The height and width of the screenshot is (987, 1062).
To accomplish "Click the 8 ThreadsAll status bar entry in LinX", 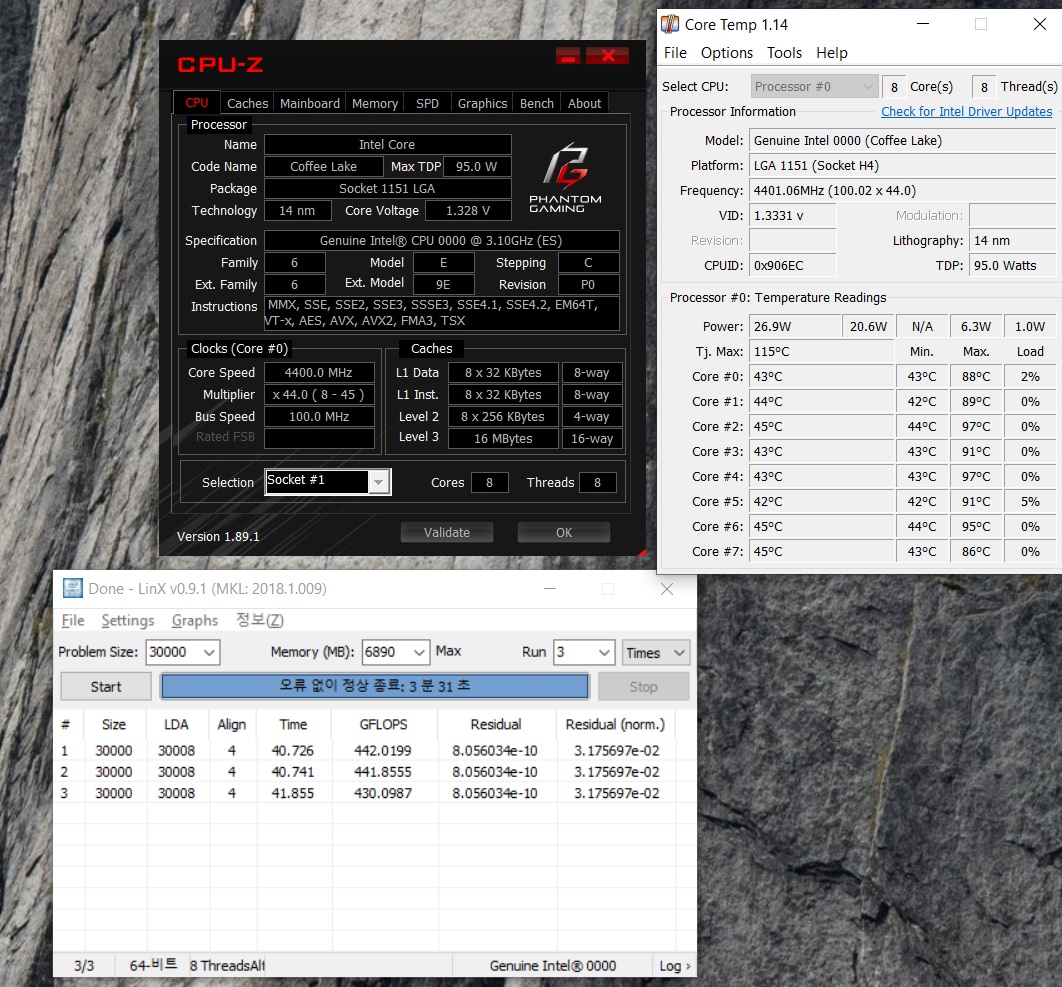I will tap(227, 965).
